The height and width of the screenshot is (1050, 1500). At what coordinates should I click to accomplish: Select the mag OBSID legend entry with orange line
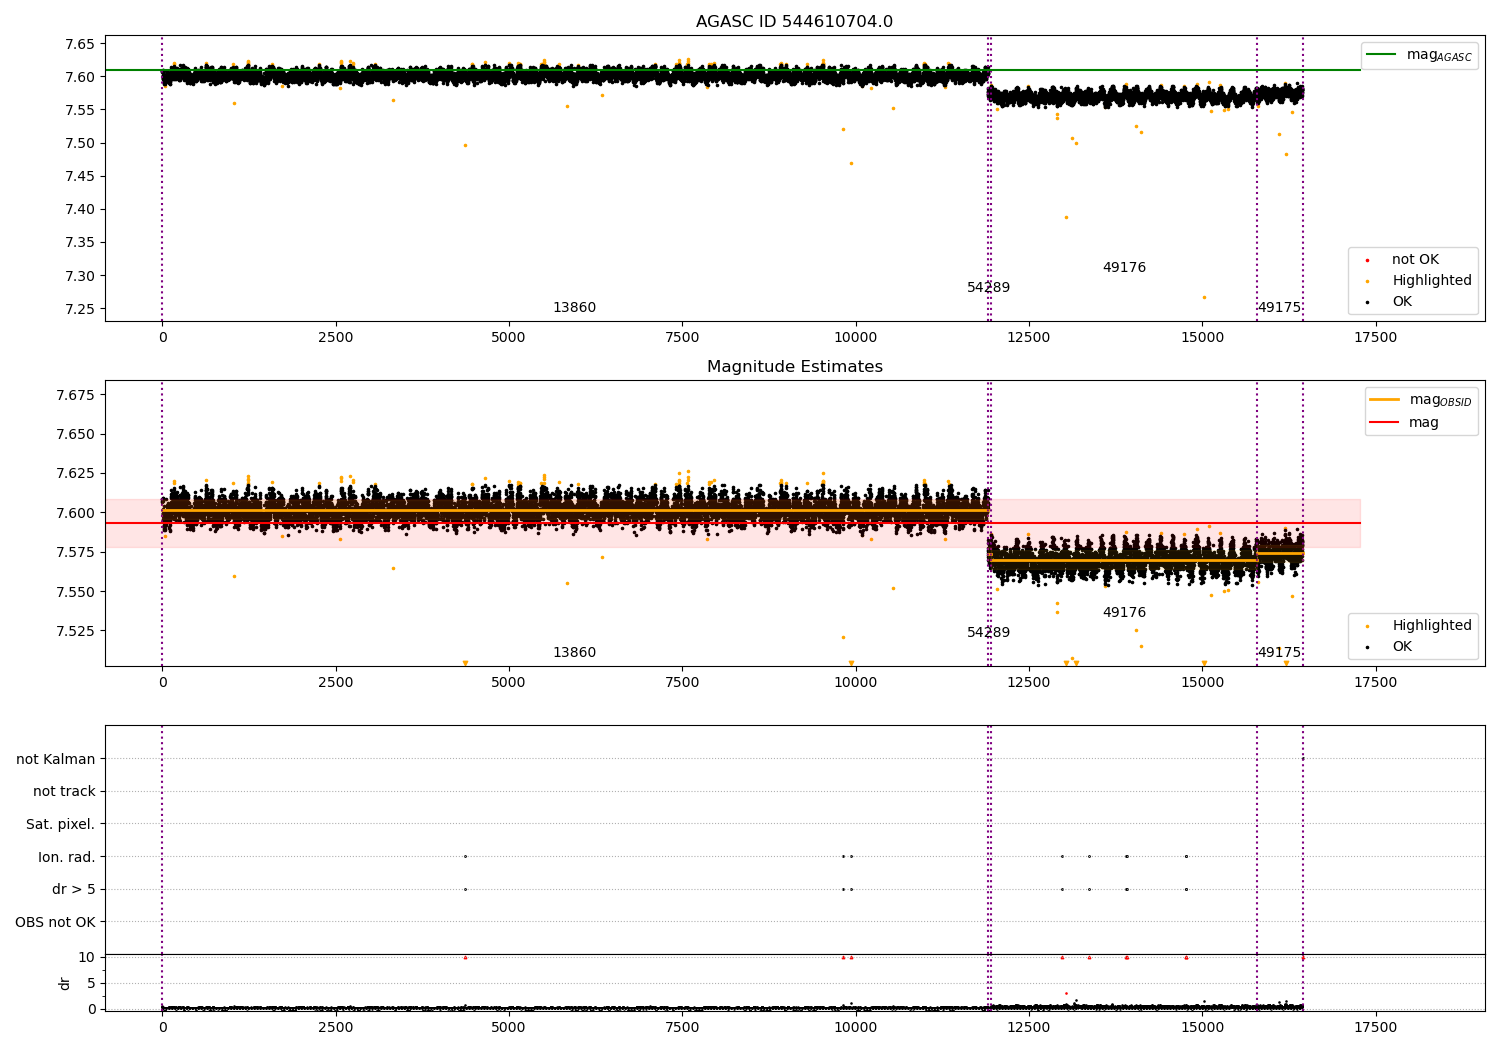tap(1421, 400)
